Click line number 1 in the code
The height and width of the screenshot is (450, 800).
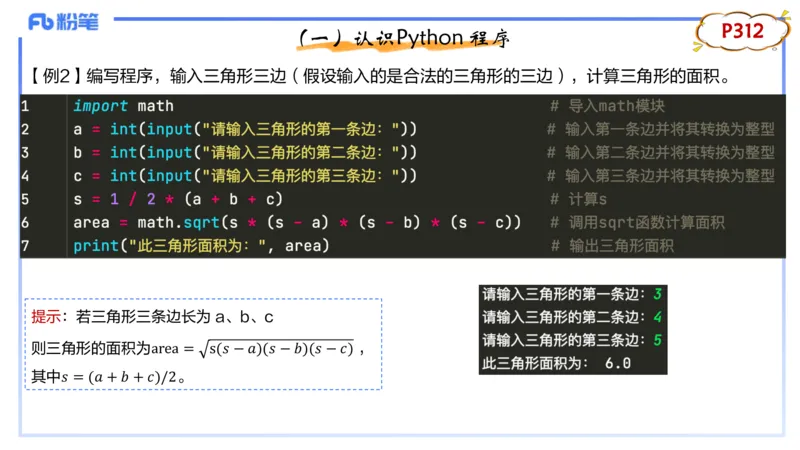25,106
